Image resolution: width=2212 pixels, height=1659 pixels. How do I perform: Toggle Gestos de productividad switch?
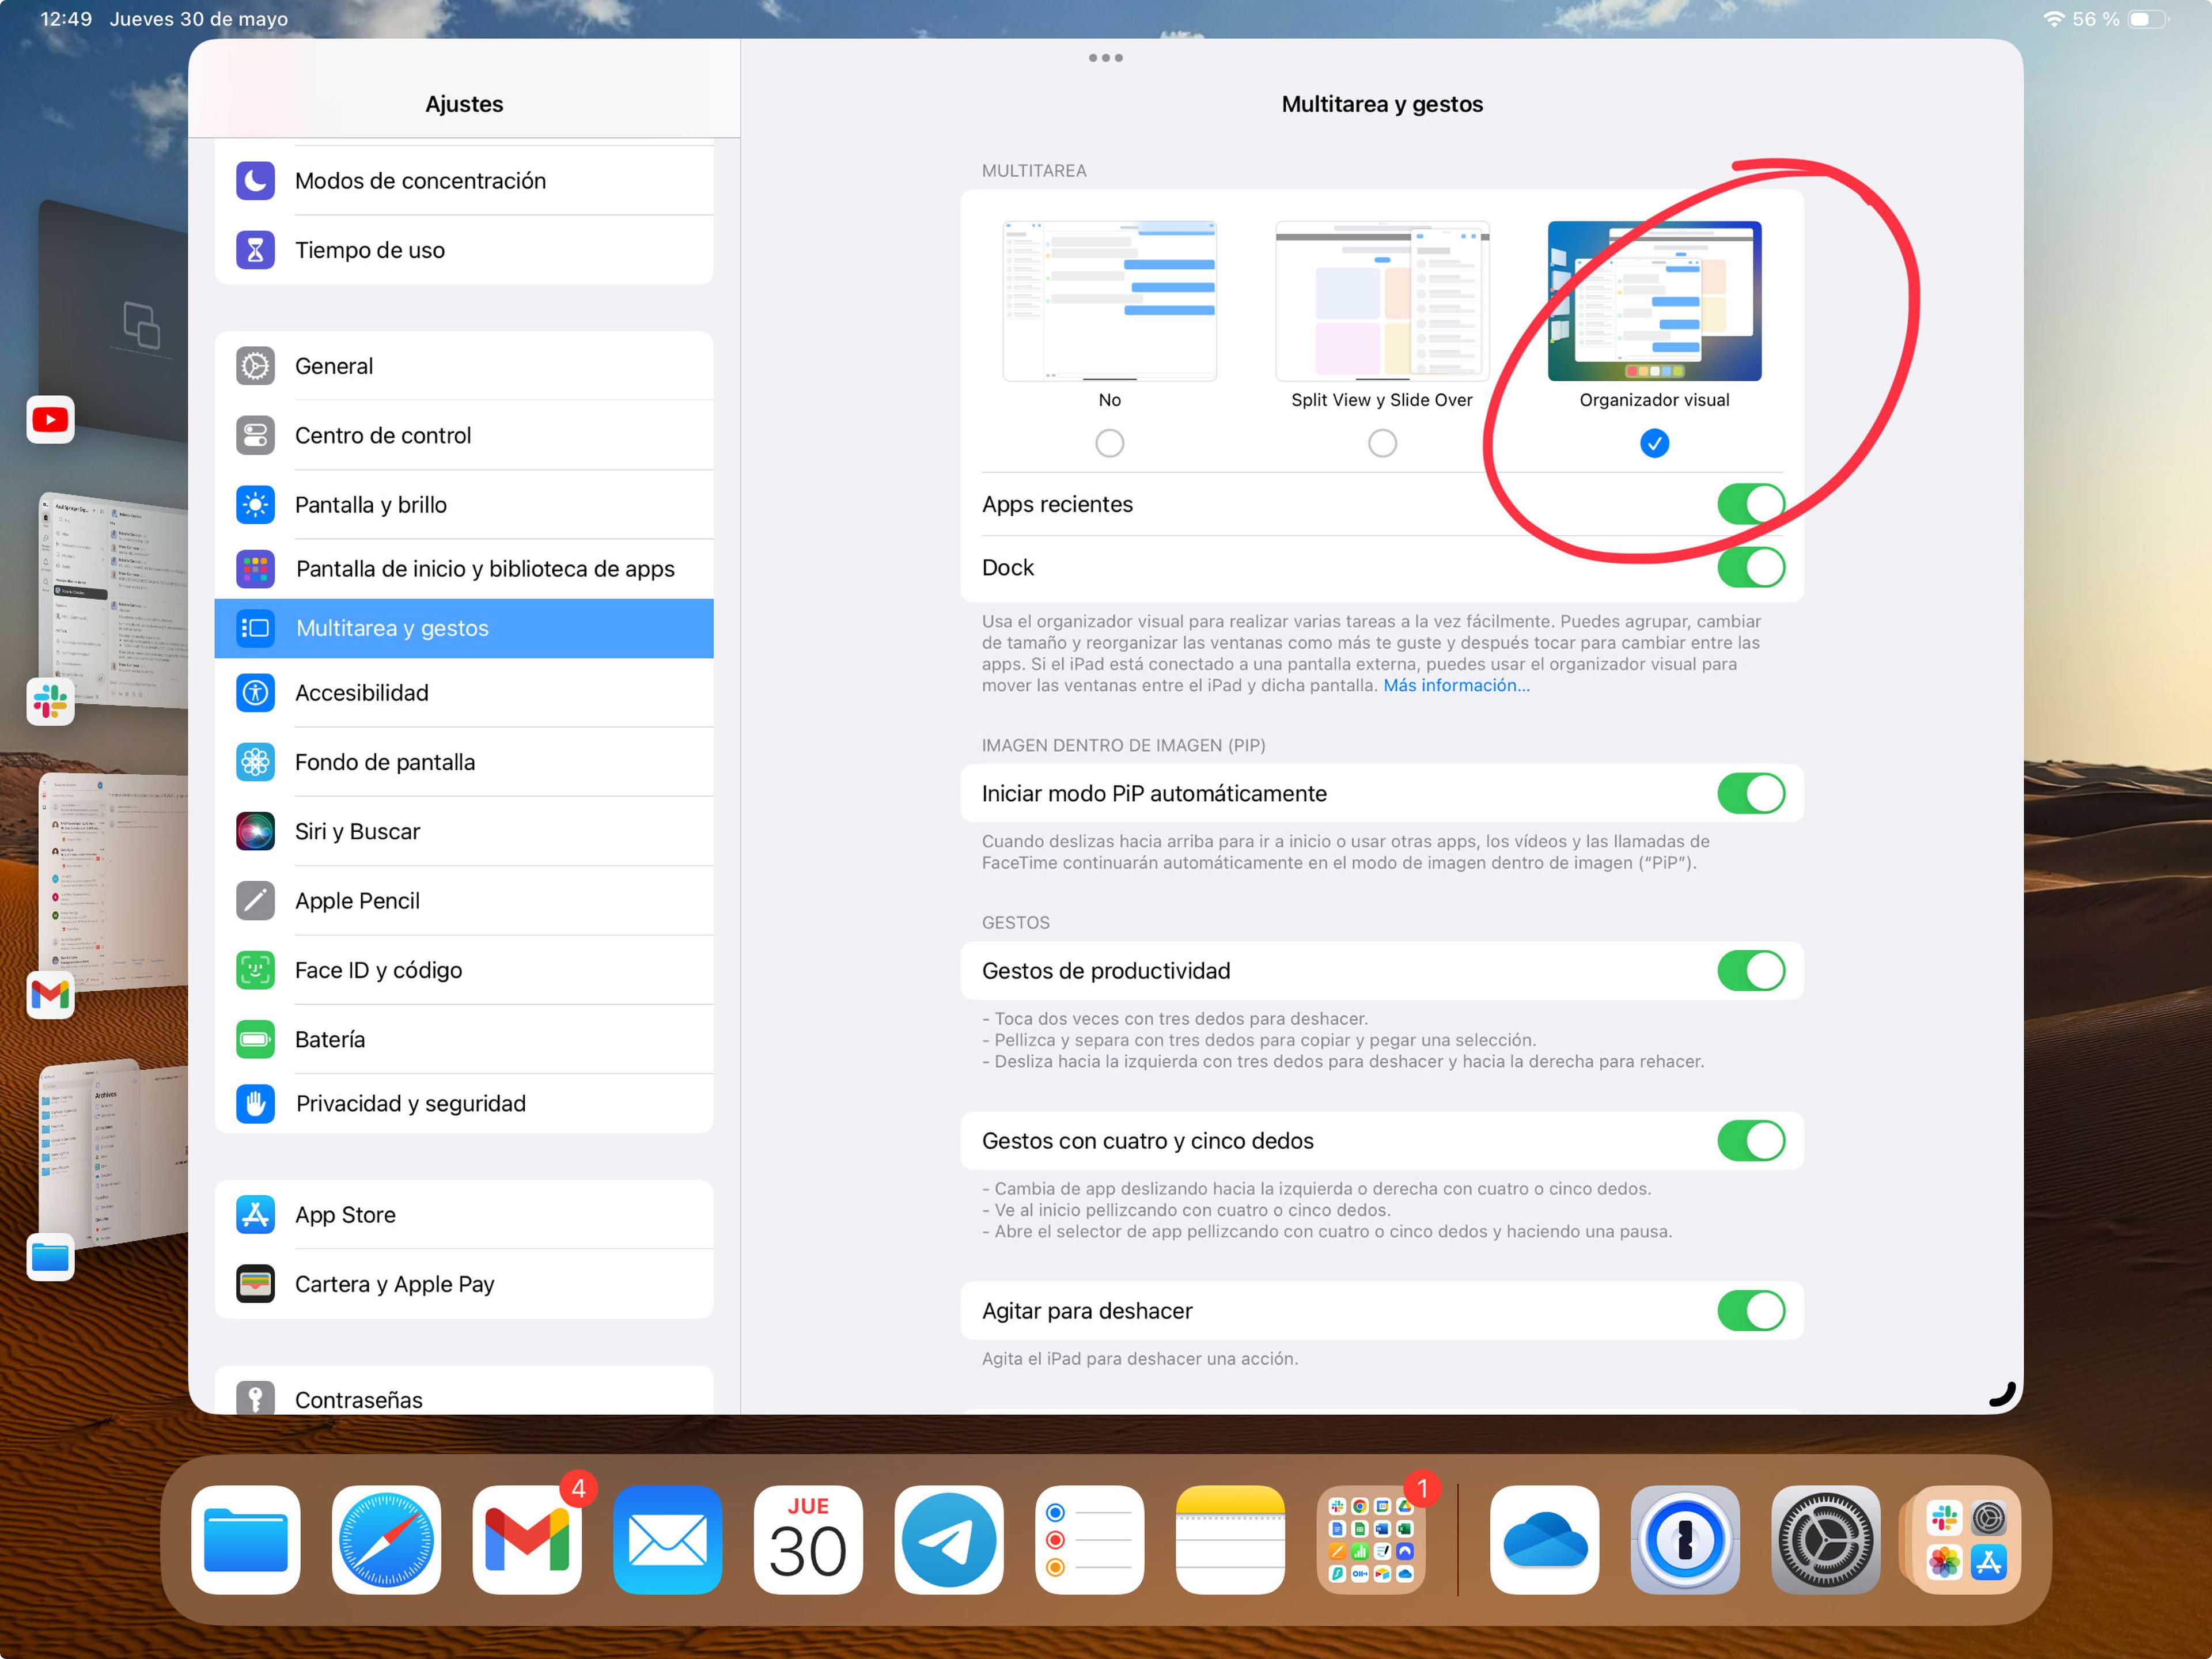(x=1751, y=970)
